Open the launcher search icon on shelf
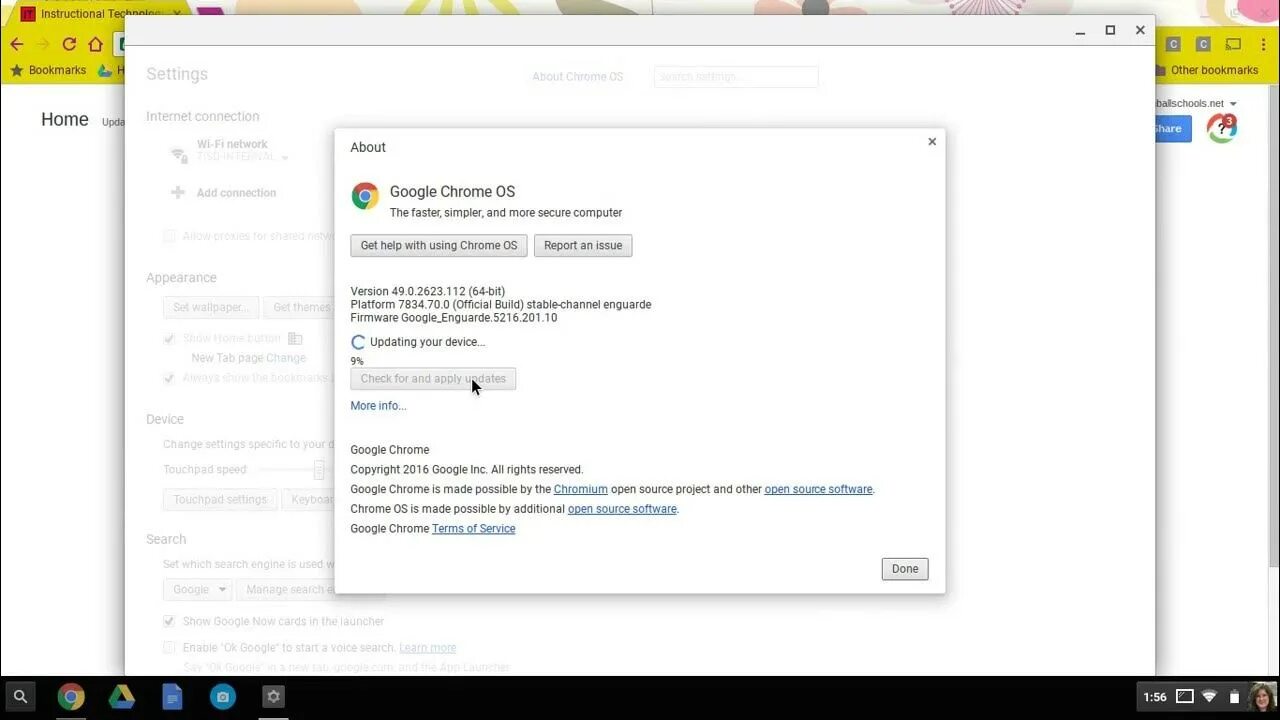Screen dimensions: 1280x720 [20, 696]
